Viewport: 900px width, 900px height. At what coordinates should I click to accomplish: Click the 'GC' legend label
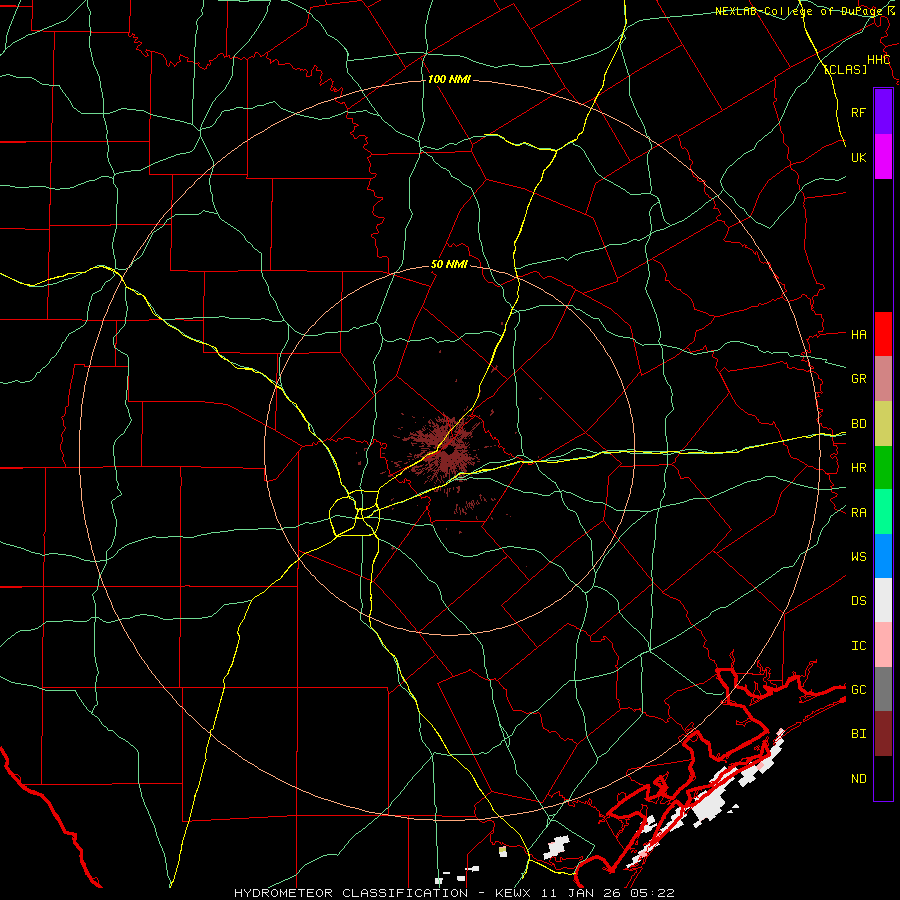[x=858, y=689]
